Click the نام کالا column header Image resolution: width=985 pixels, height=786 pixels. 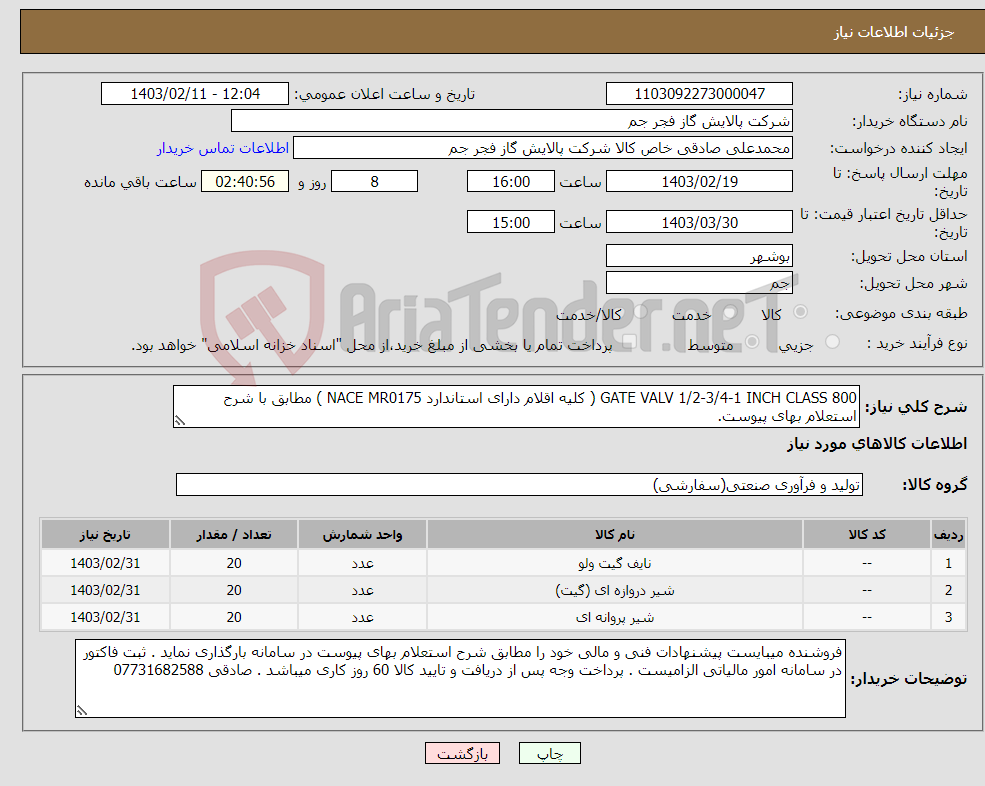click(x=614, y=534)
